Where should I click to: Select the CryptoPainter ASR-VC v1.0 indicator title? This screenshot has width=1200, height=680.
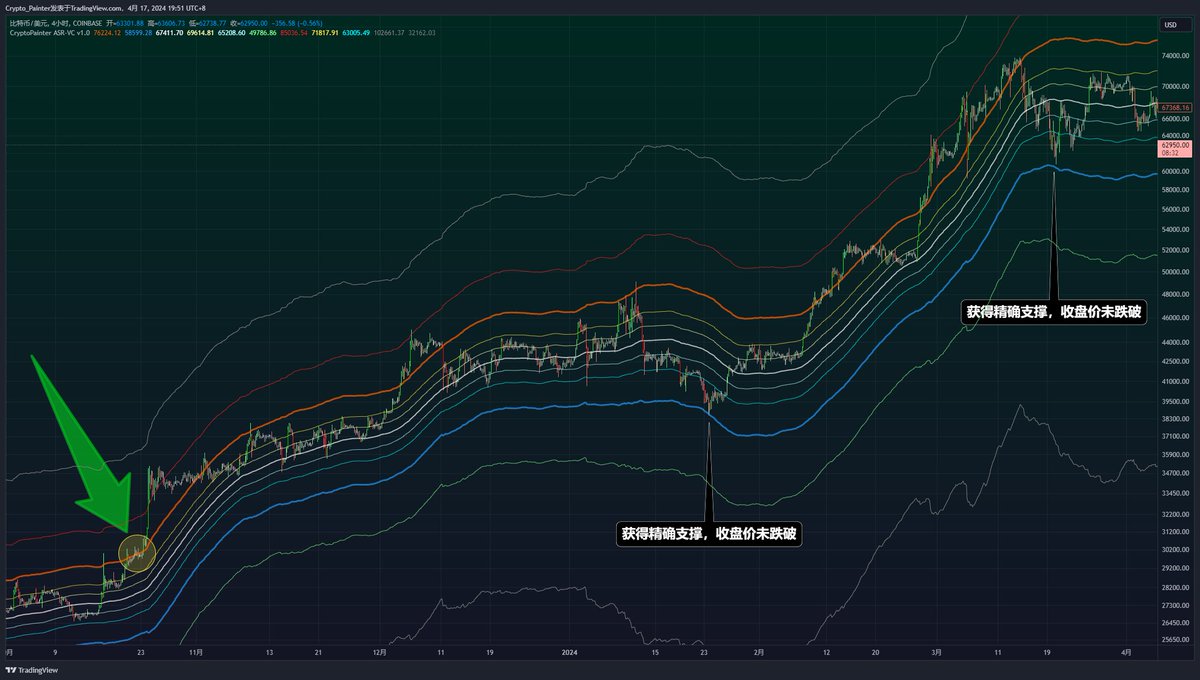(50, 33)
